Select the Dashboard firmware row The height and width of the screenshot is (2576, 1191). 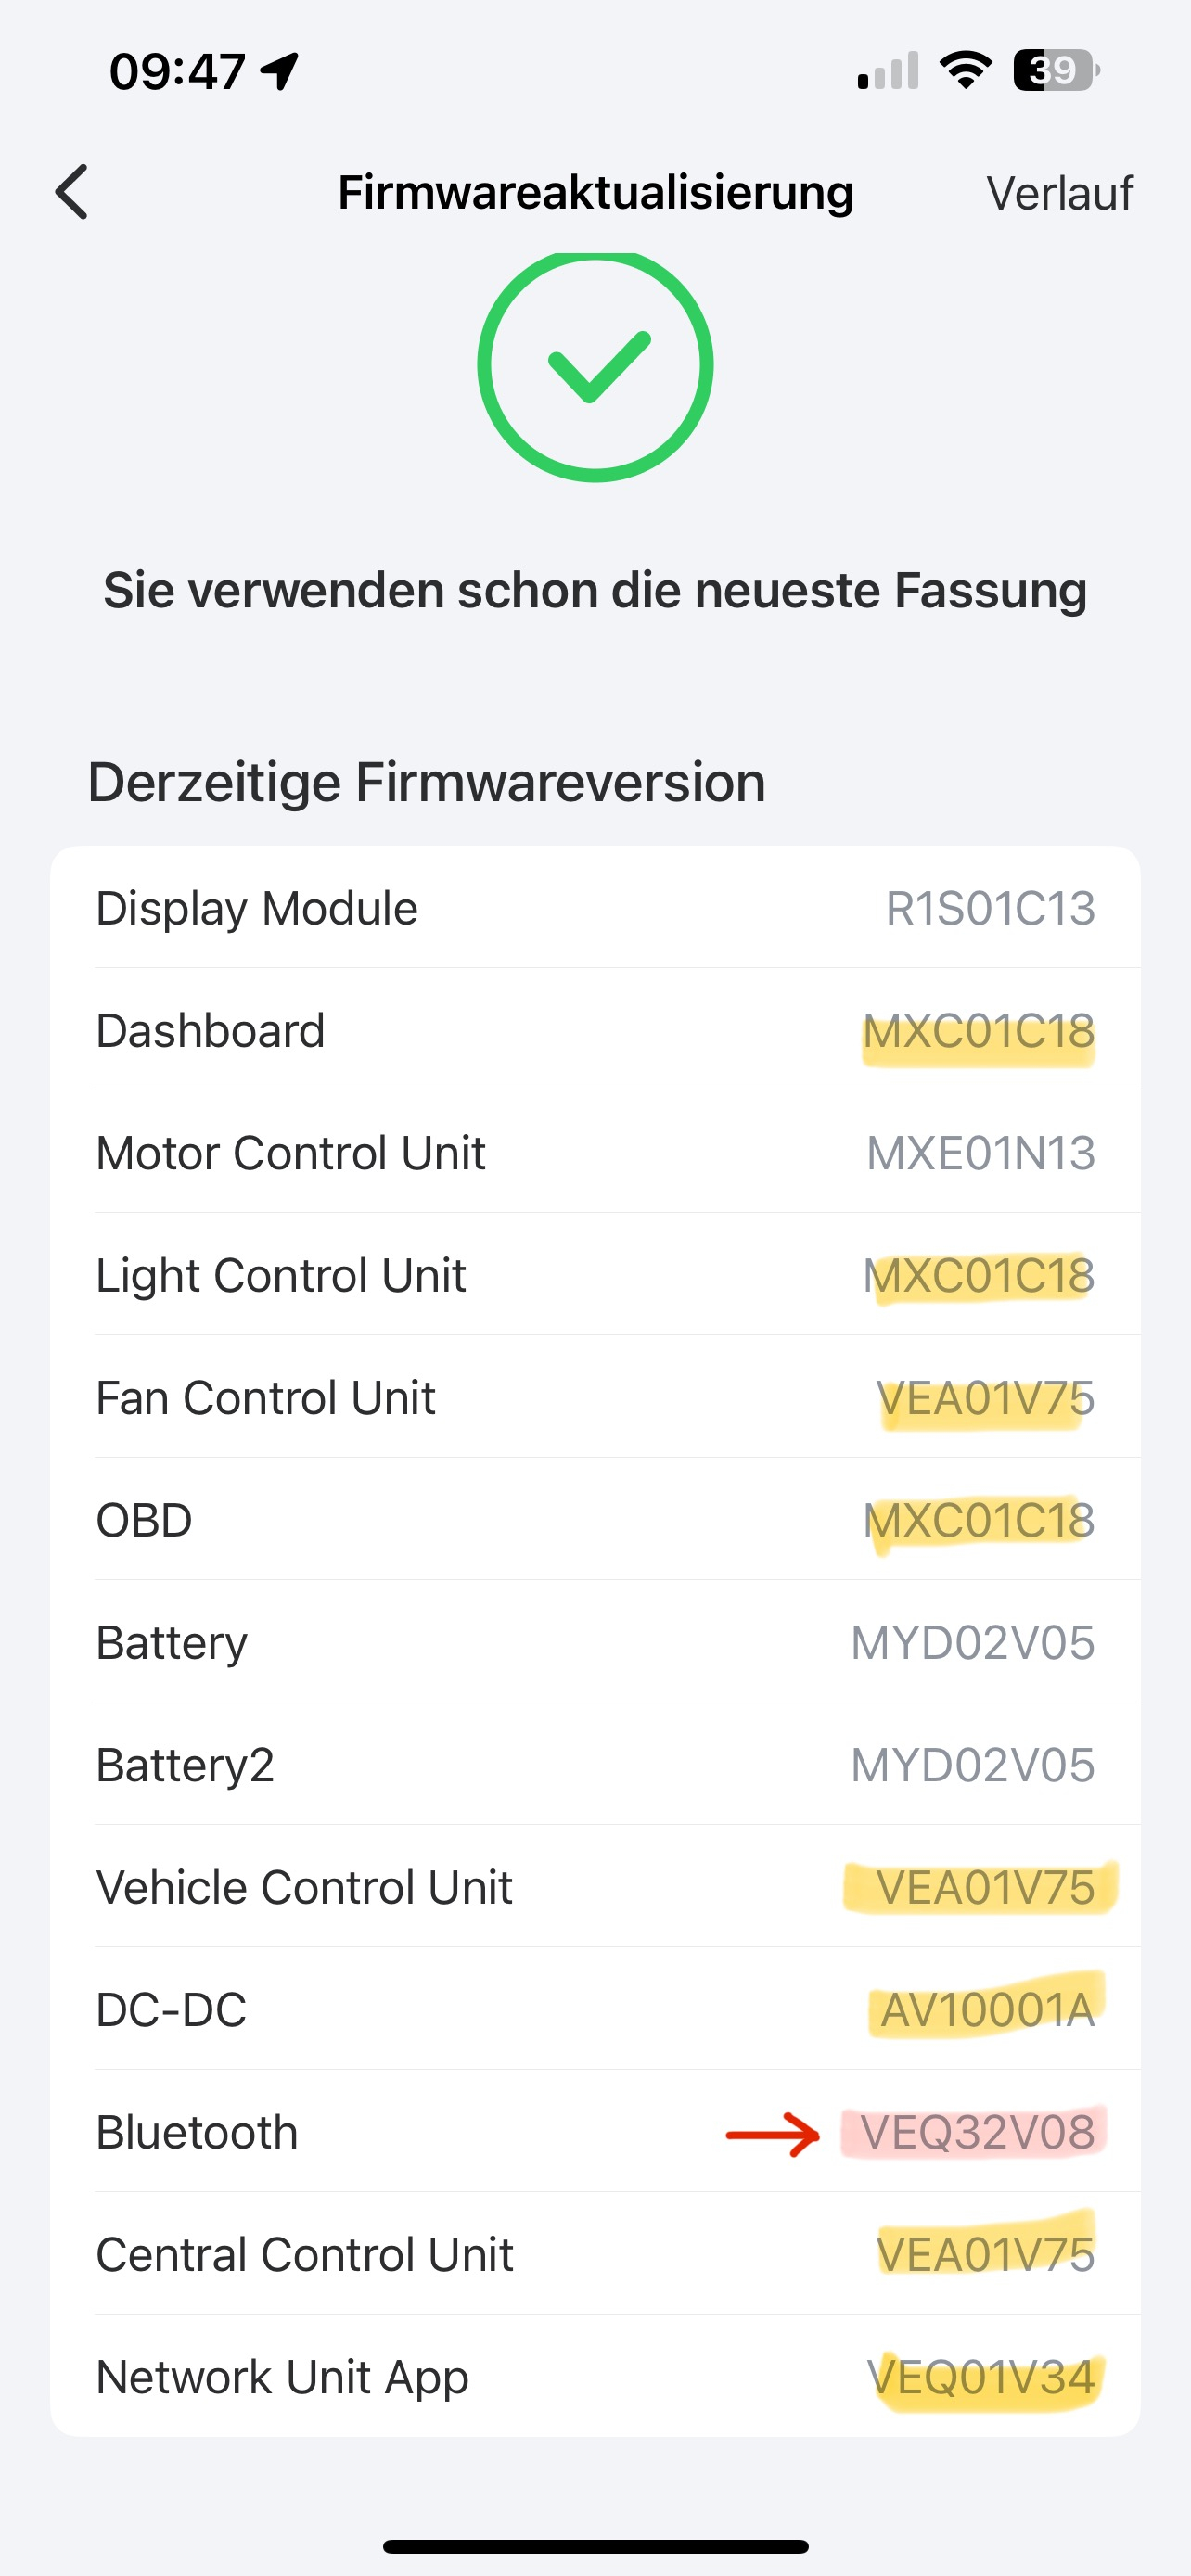[x=595, y=1031]
